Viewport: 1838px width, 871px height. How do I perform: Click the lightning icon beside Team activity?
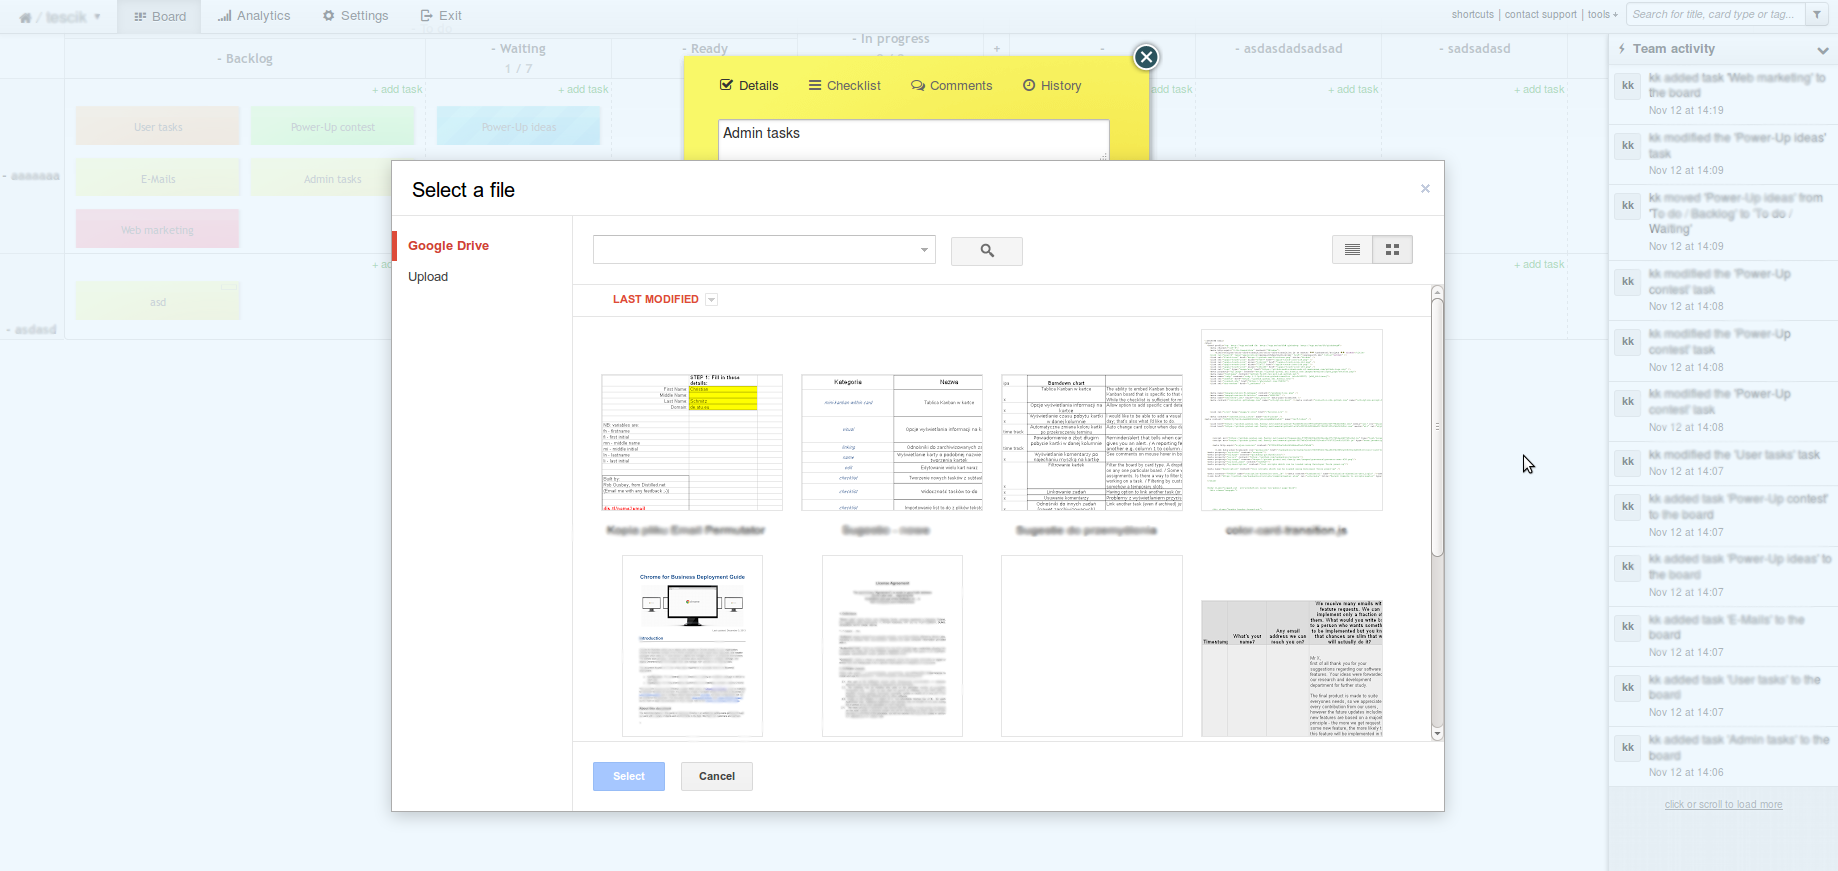1621,48
